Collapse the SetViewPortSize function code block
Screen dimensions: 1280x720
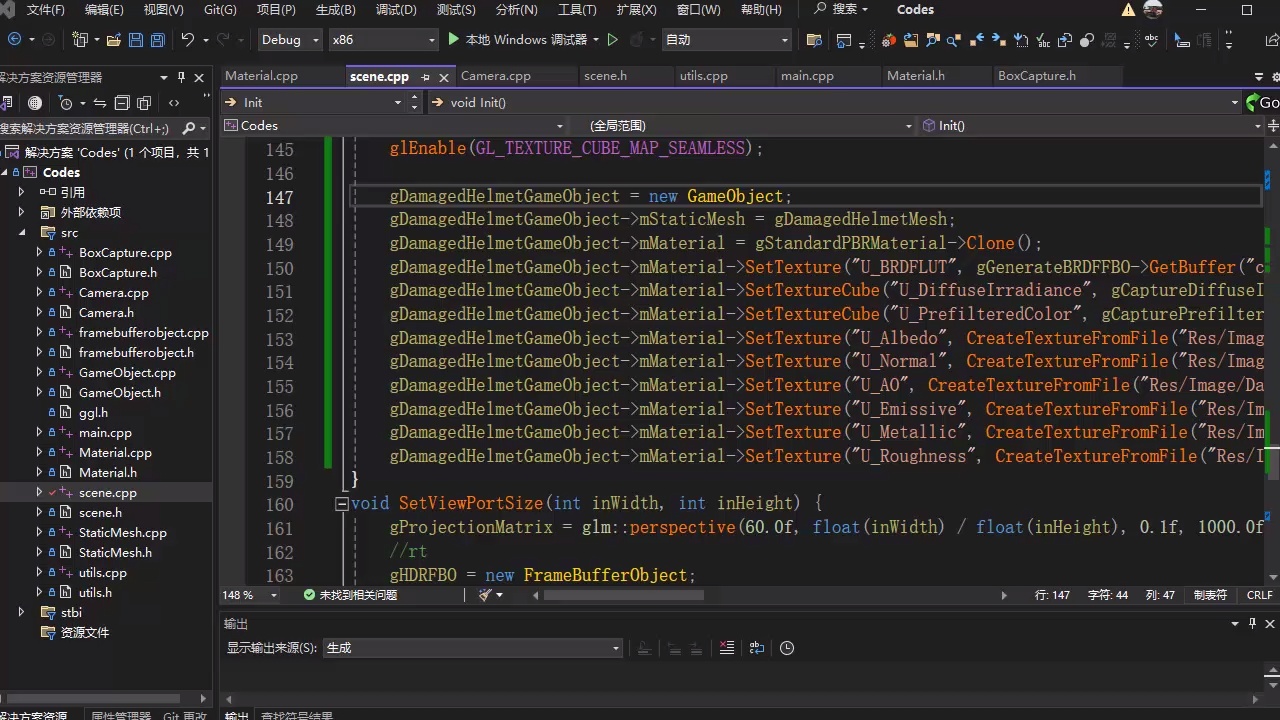tap(342, 504)
